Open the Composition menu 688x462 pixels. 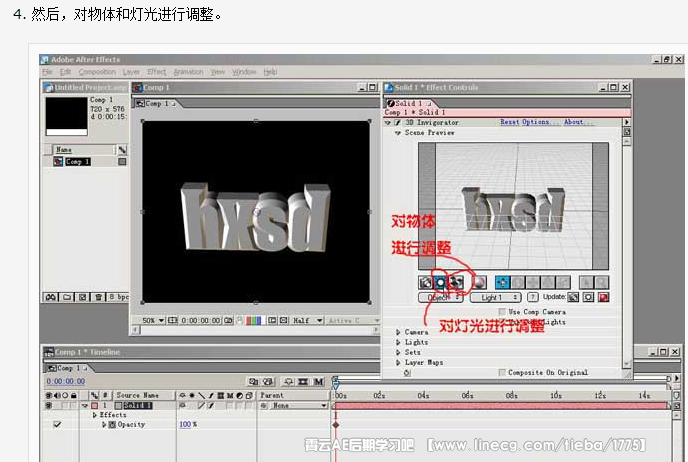(x=97, y=72)
